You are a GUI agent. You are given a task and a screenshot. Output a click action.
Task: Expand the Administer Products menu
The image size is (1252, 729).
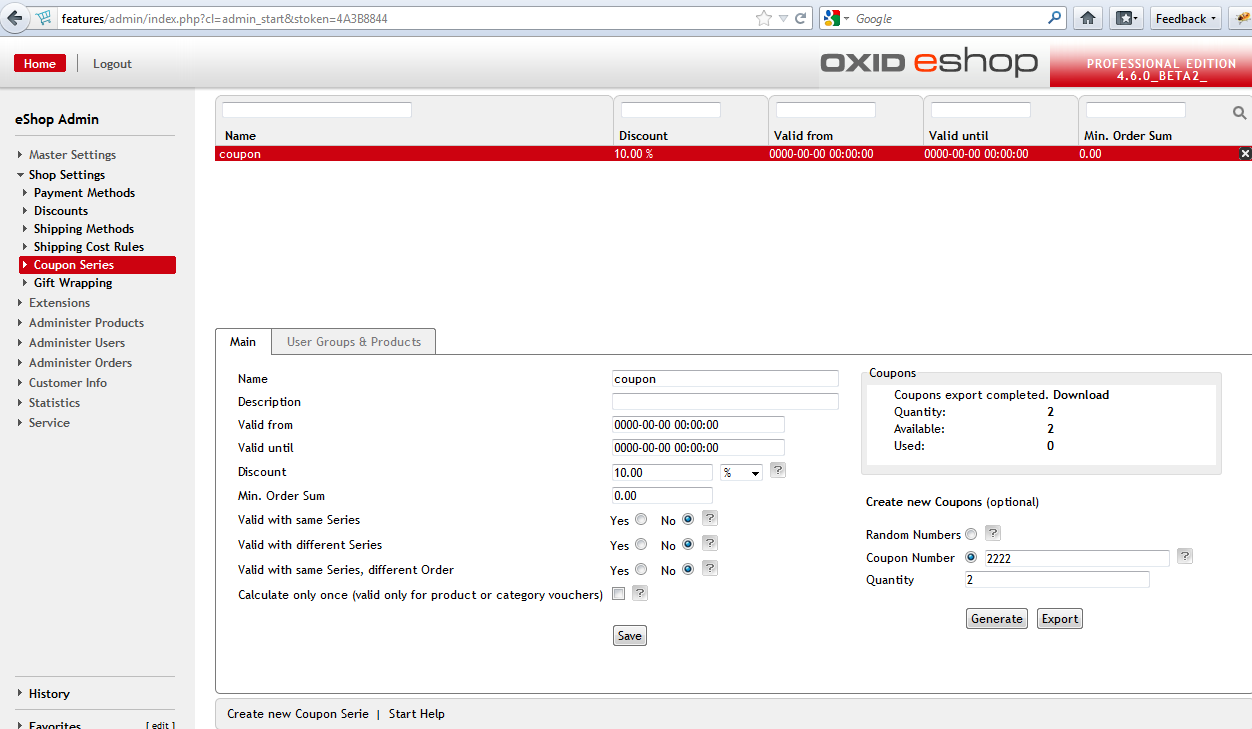86,323
